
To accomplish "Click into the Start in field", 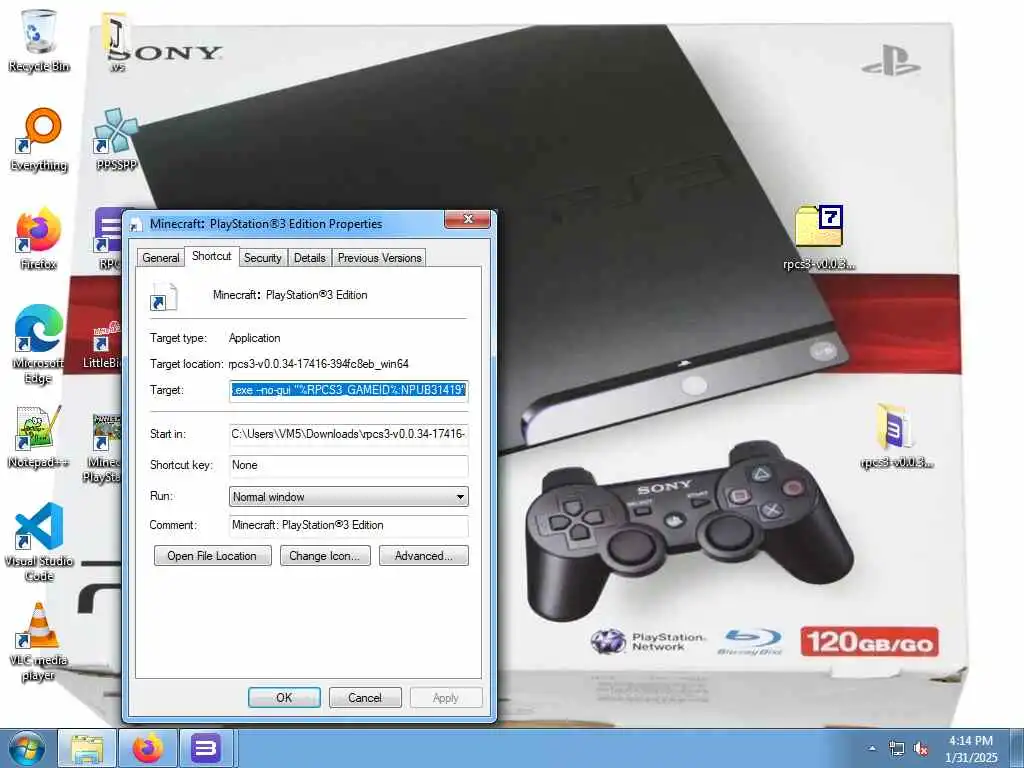I will pos(349,434).
